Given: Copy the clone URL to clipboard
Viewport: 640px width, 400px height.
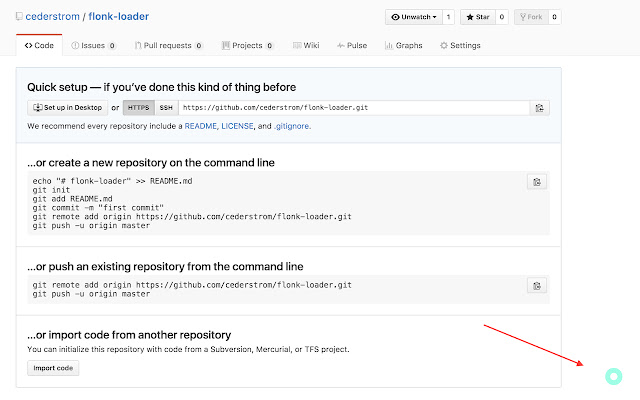Looking at the screenshot, I should click(540, 108).
